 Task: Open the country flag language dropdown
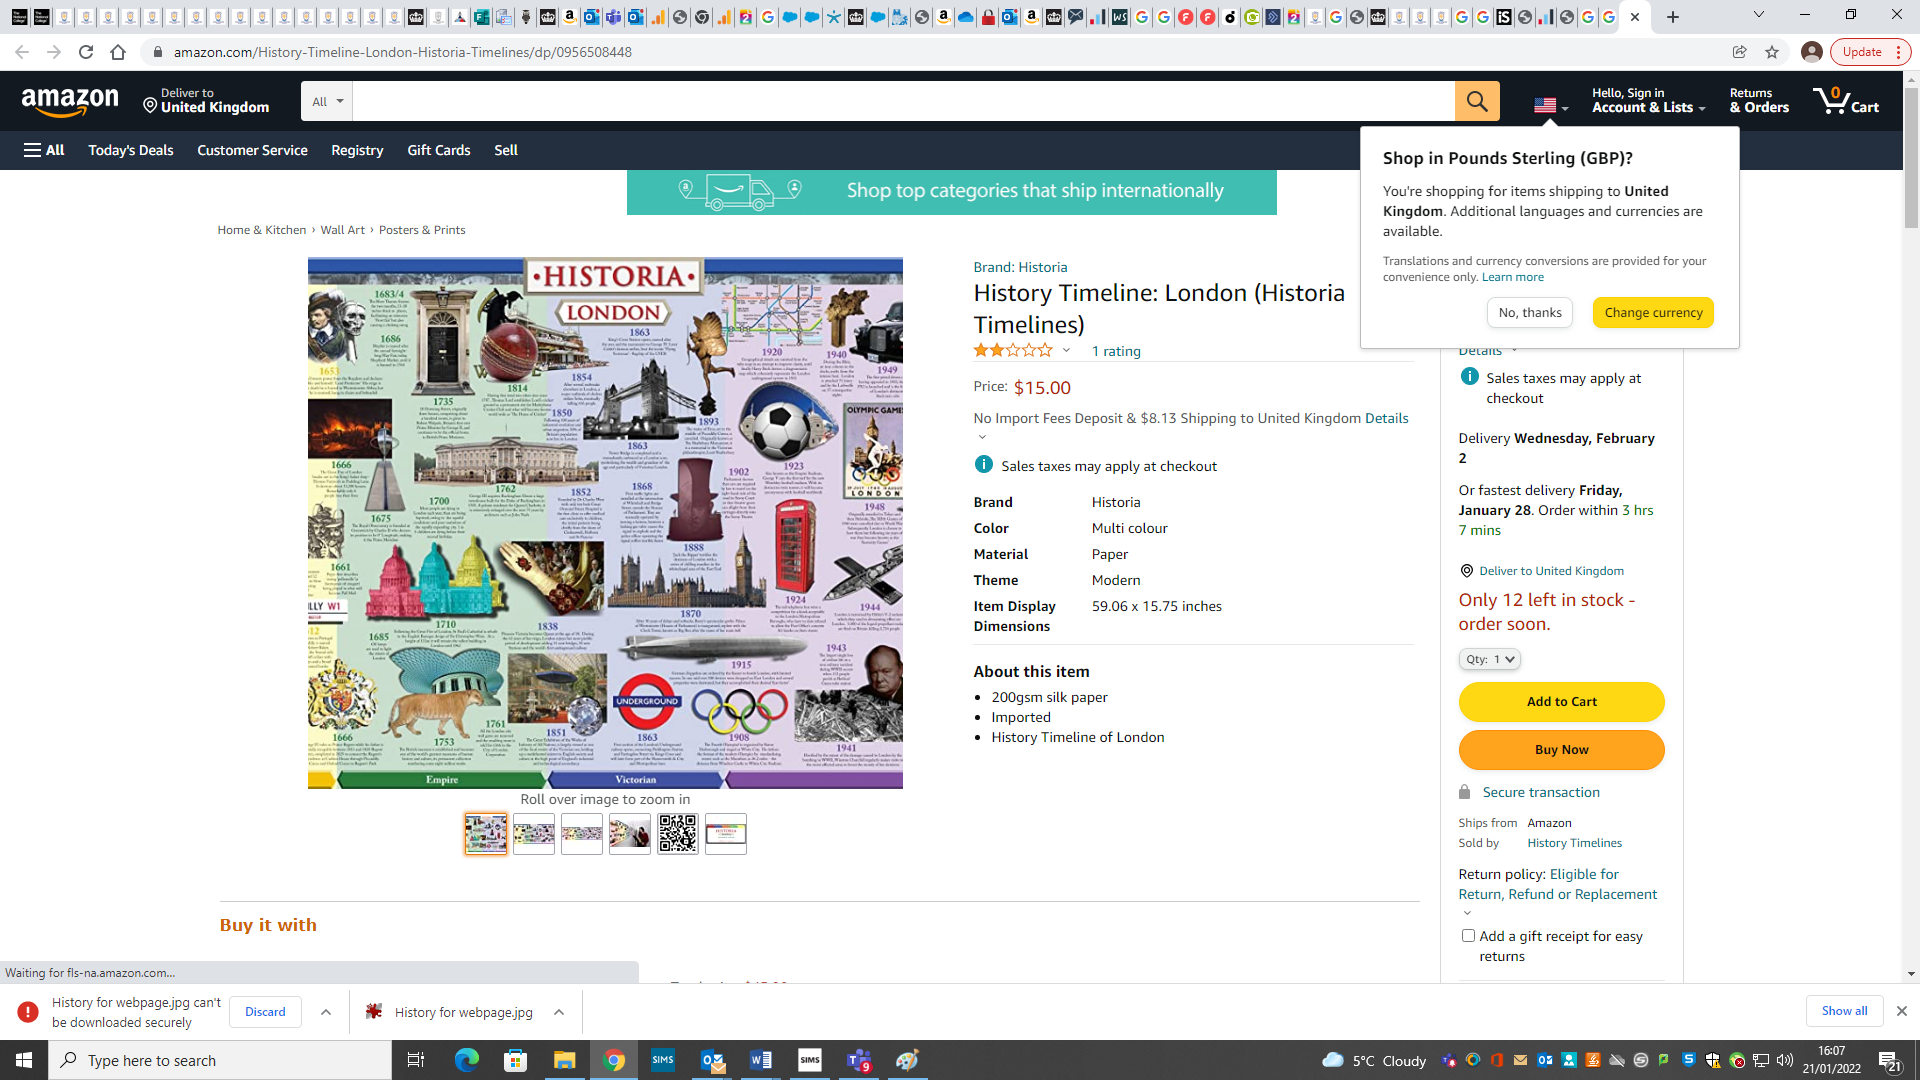click(x=1551, y=105)
